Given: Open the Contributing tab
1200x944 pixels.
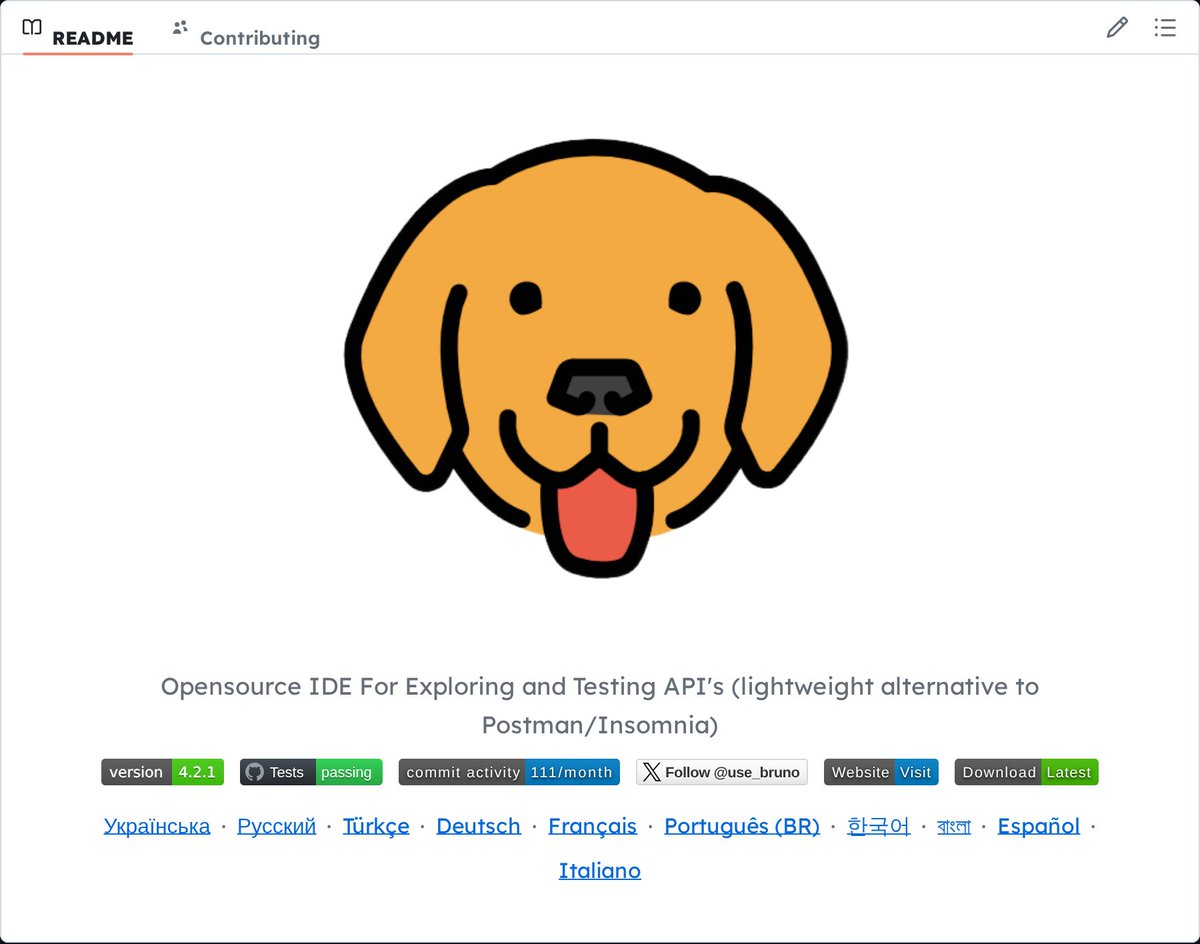Looking at the screenshot, I should pyautogui.click(x=246, y=36).
